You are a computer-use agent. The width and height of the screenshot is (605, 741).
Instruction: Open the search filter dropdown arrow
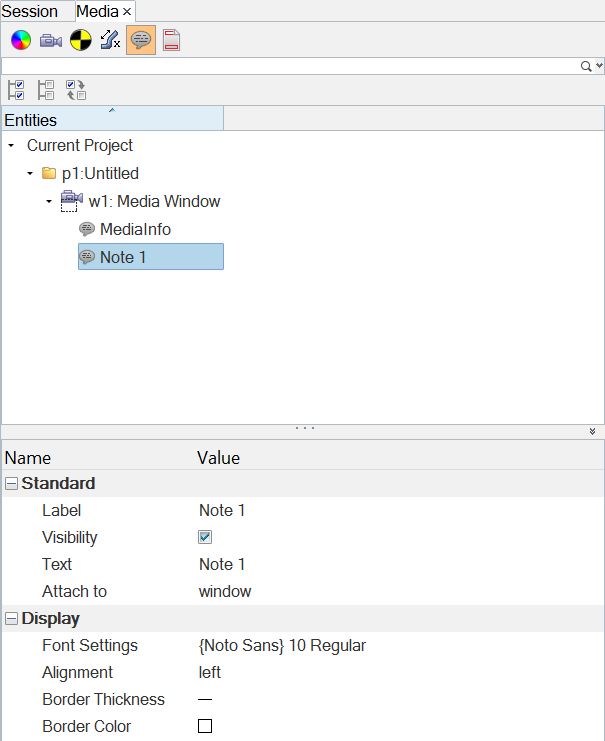click(x=598, y=66)
